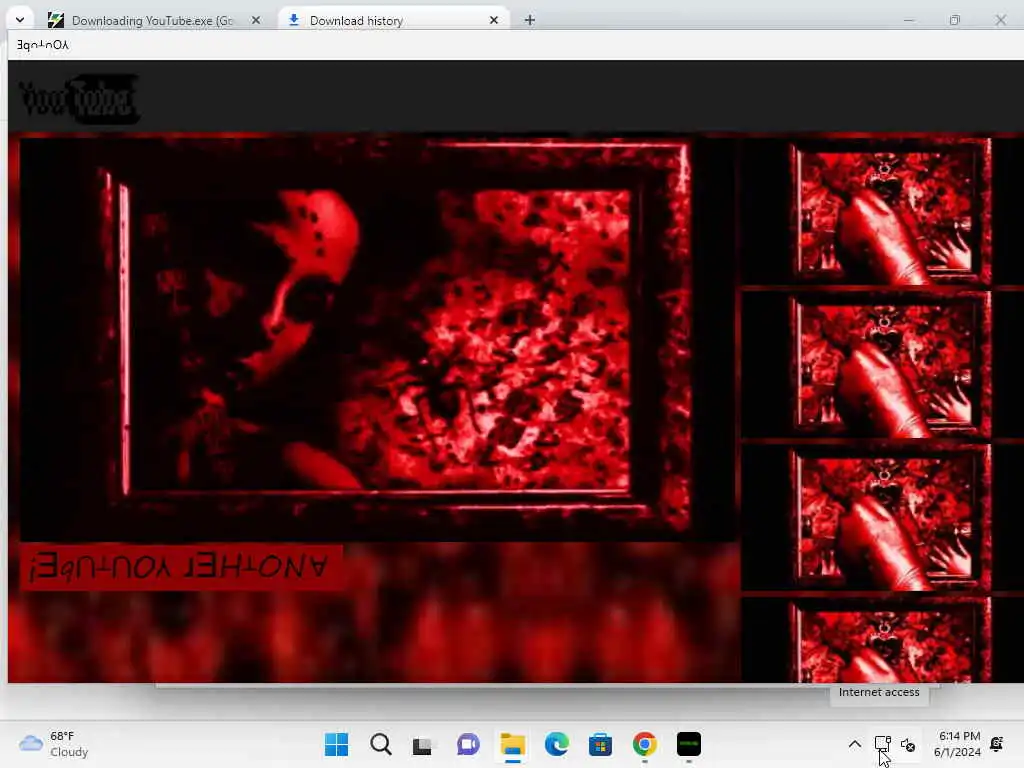Open Microsoft Store from the taskbar
Screen dimensions: 1024x768
click(600, 744)
